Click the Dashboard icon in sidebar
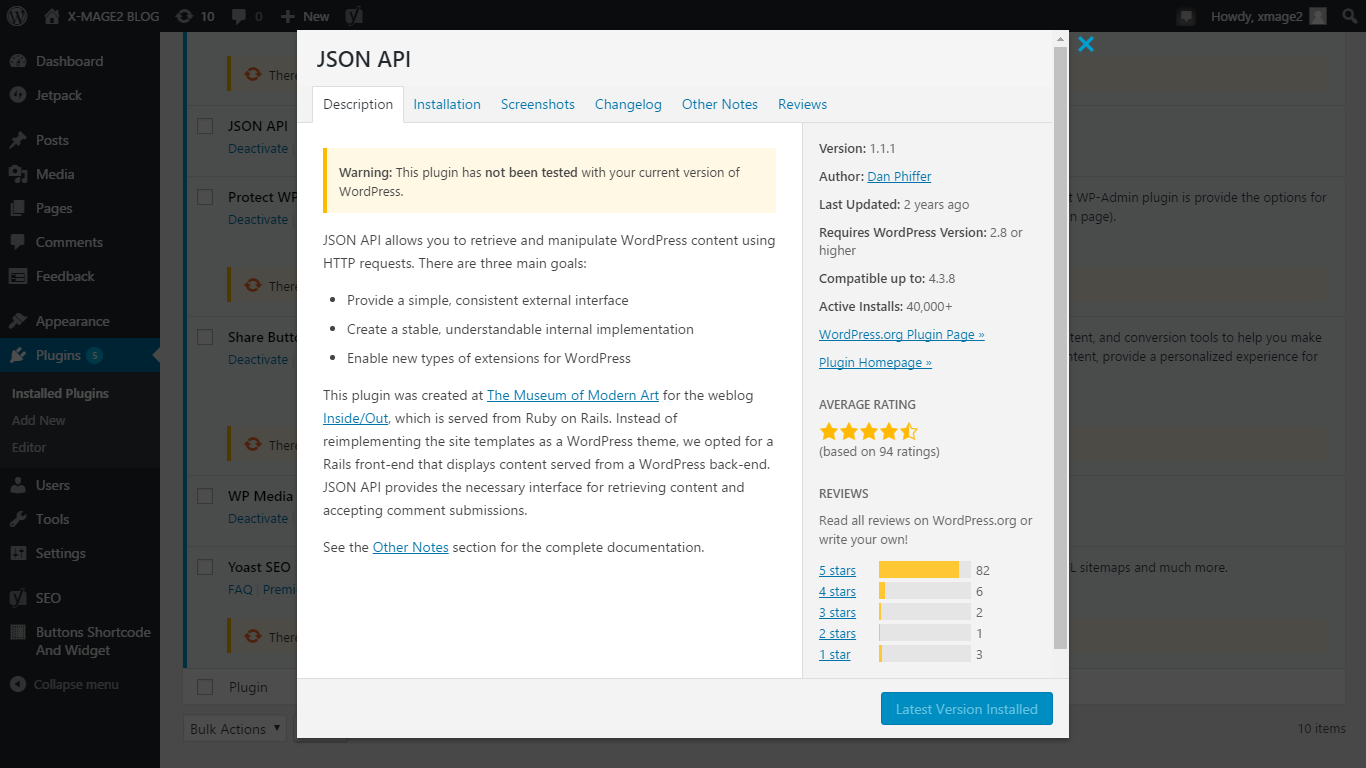Image resolution: width=1366 pixels, height=768 pixels. [x=18, y=61]
